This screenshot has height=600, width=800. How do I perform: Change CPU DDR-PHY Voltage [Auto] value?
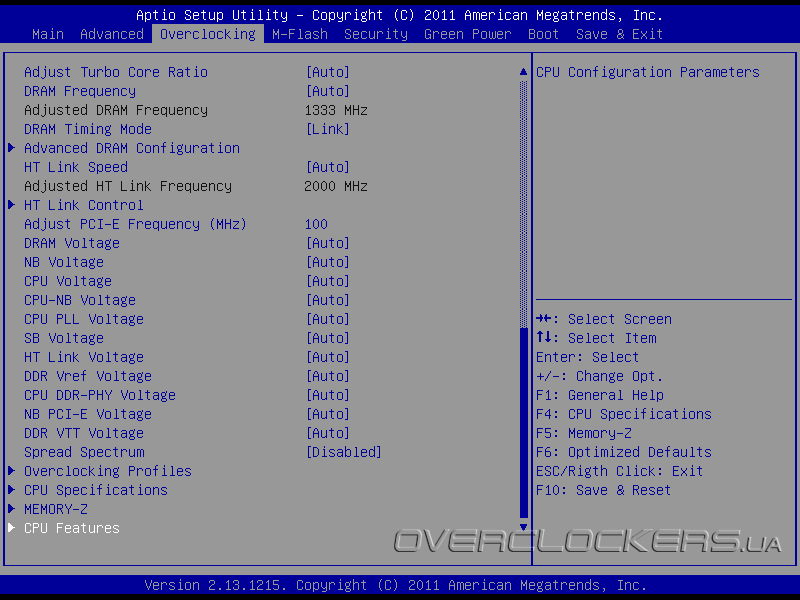point(328,395)
